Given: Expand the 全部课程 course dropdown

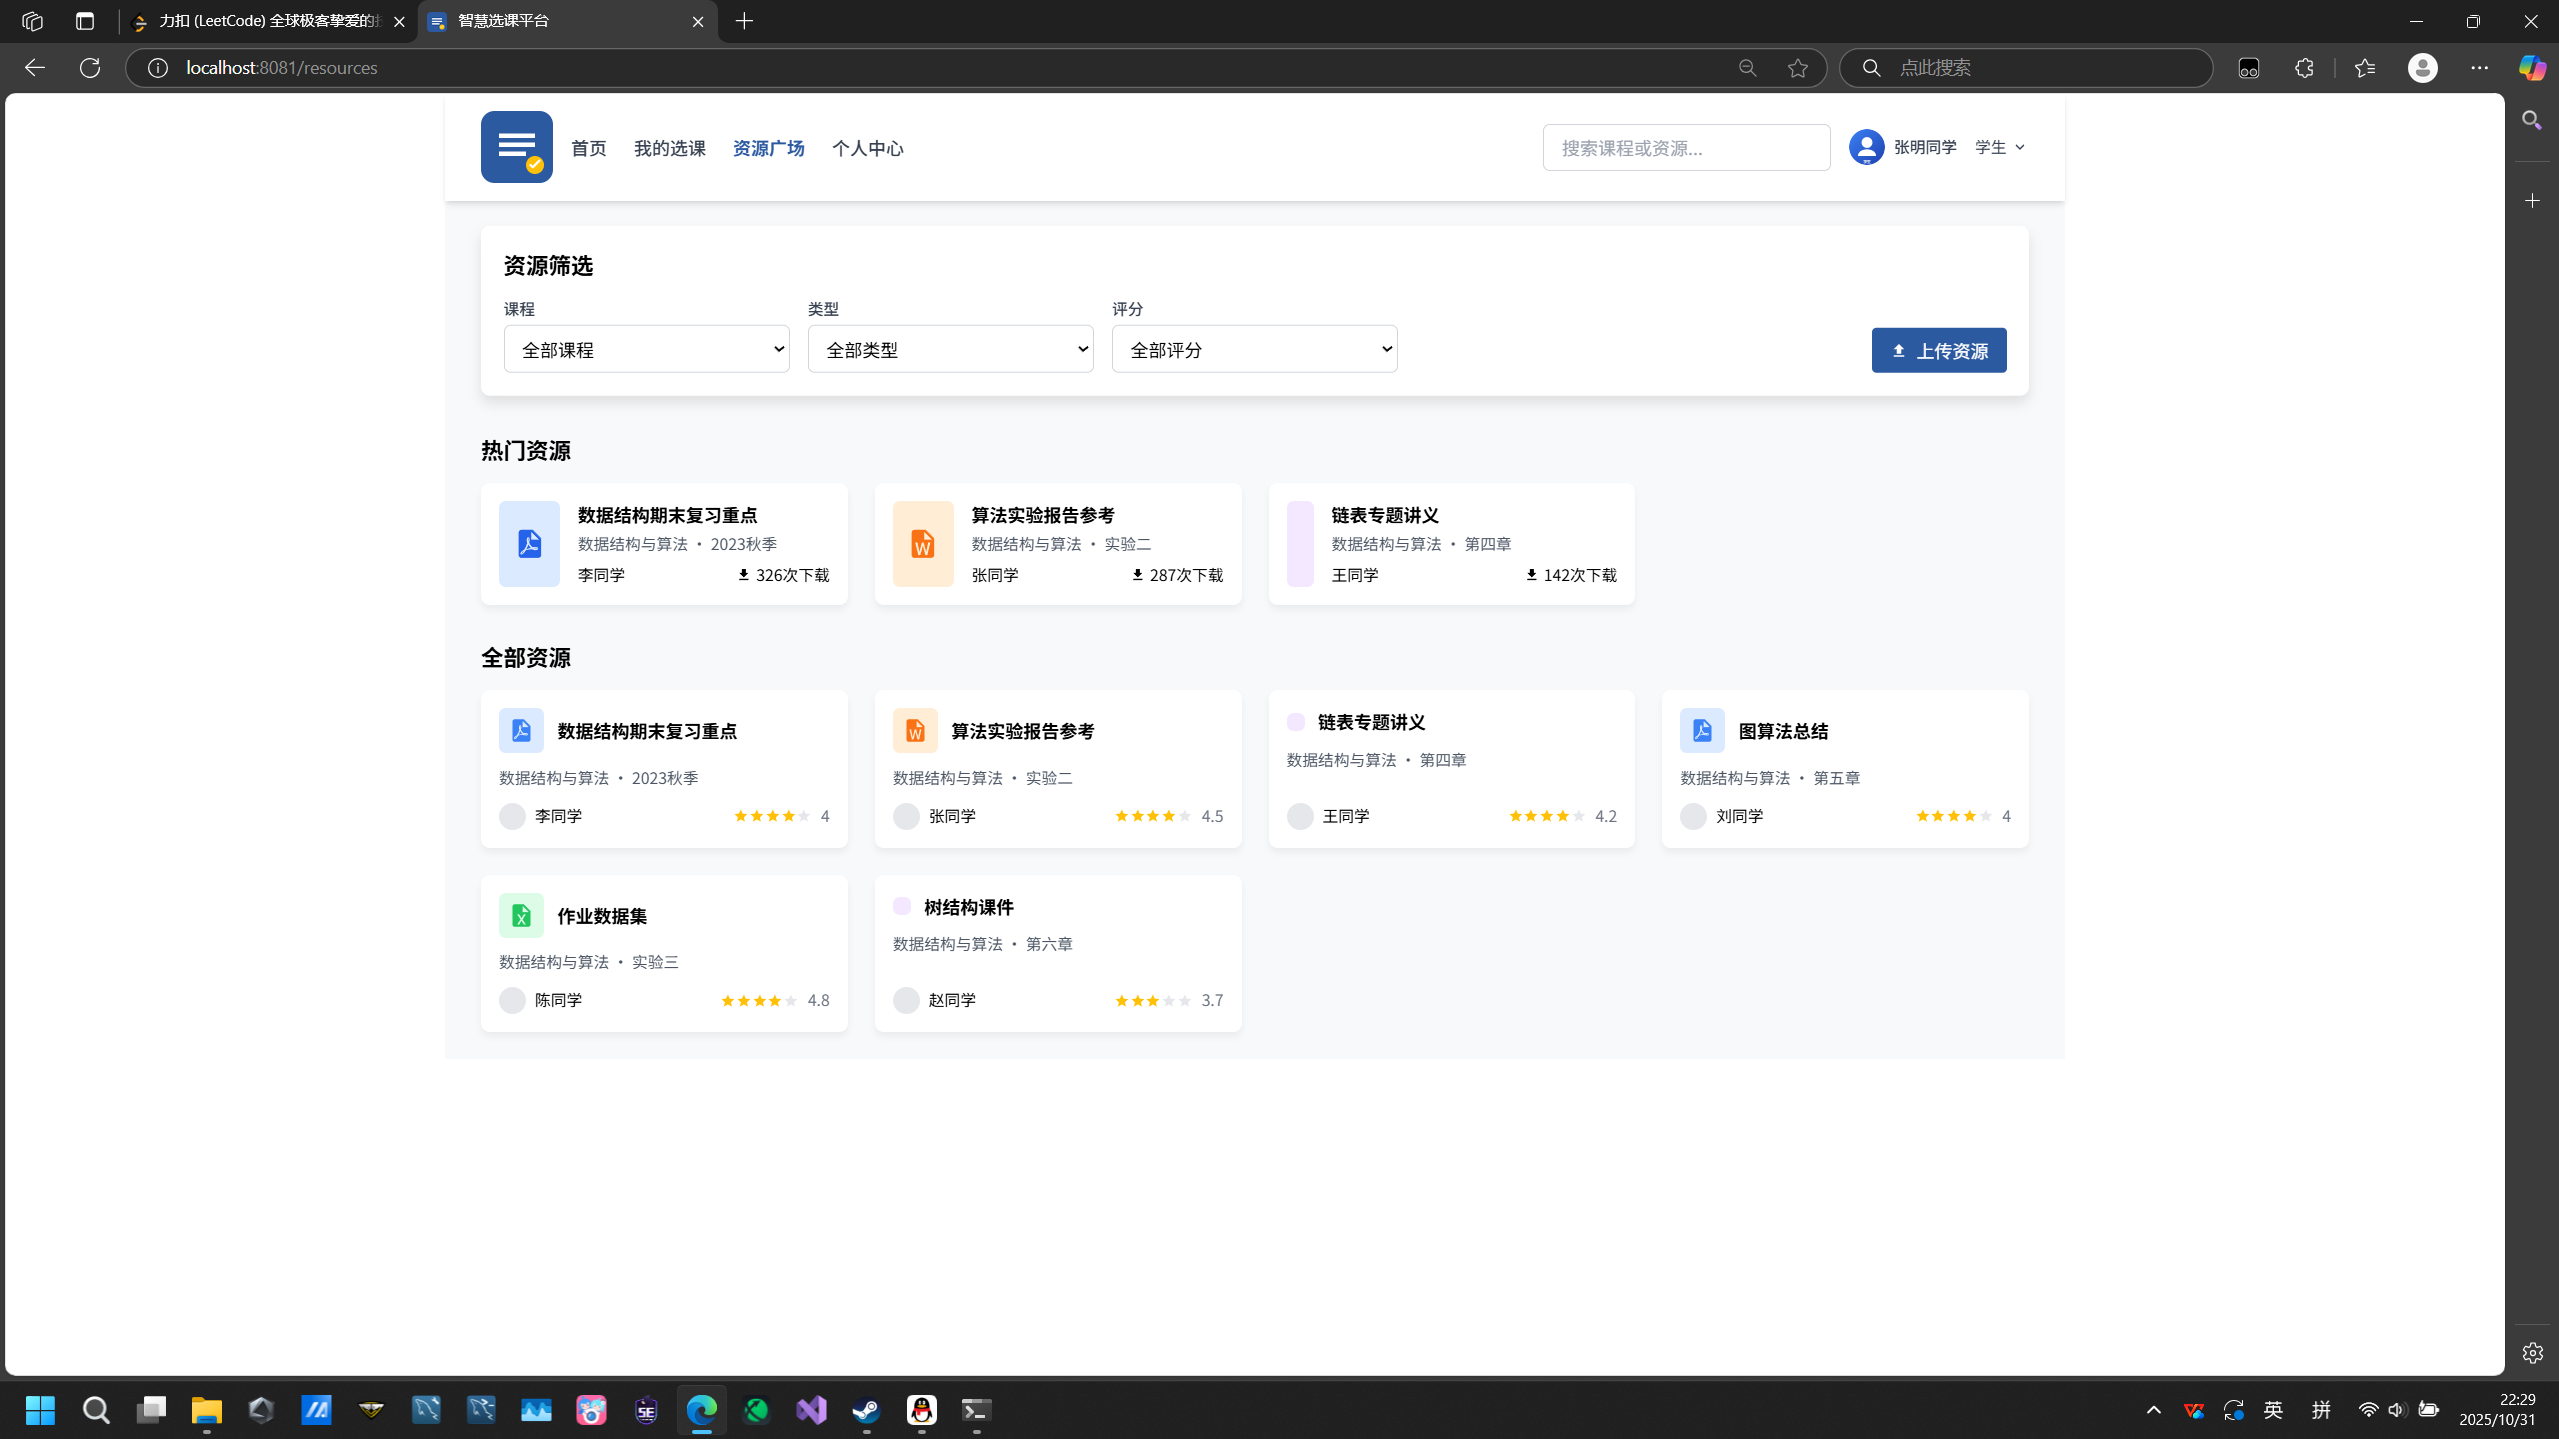Looking at the screenshot, I should pyautogui.click(x=646, y=349).
